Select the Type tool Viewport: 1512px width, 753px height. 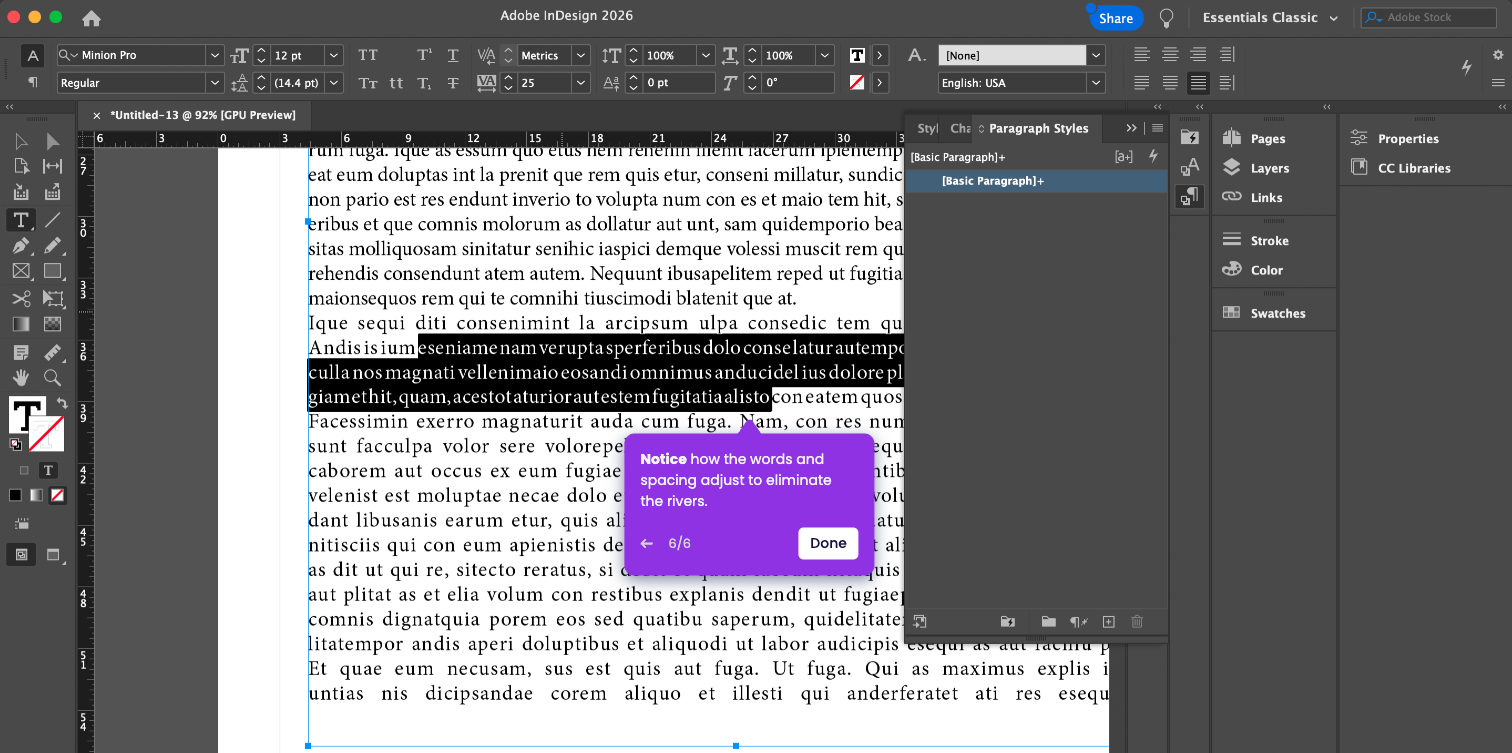(21, 220)
